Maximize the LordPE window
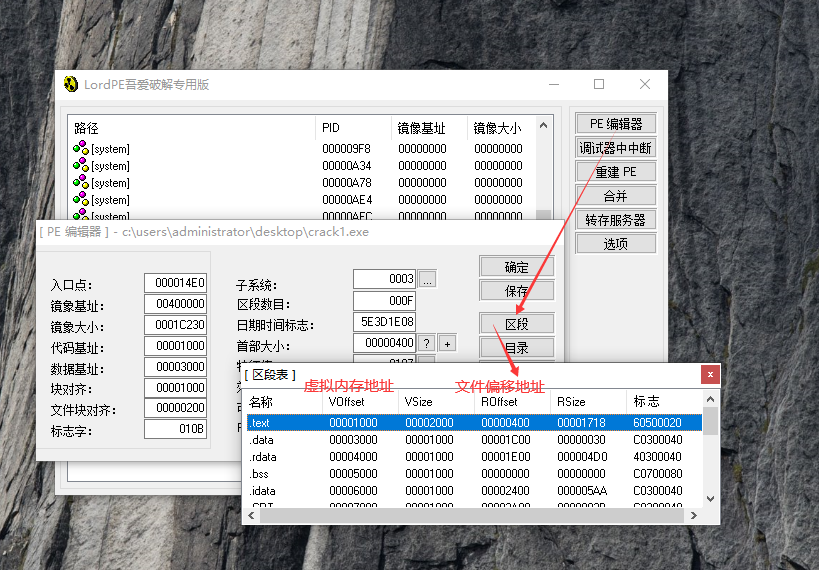The width and height of the screenshot is (819, 570). pos(599,84)
